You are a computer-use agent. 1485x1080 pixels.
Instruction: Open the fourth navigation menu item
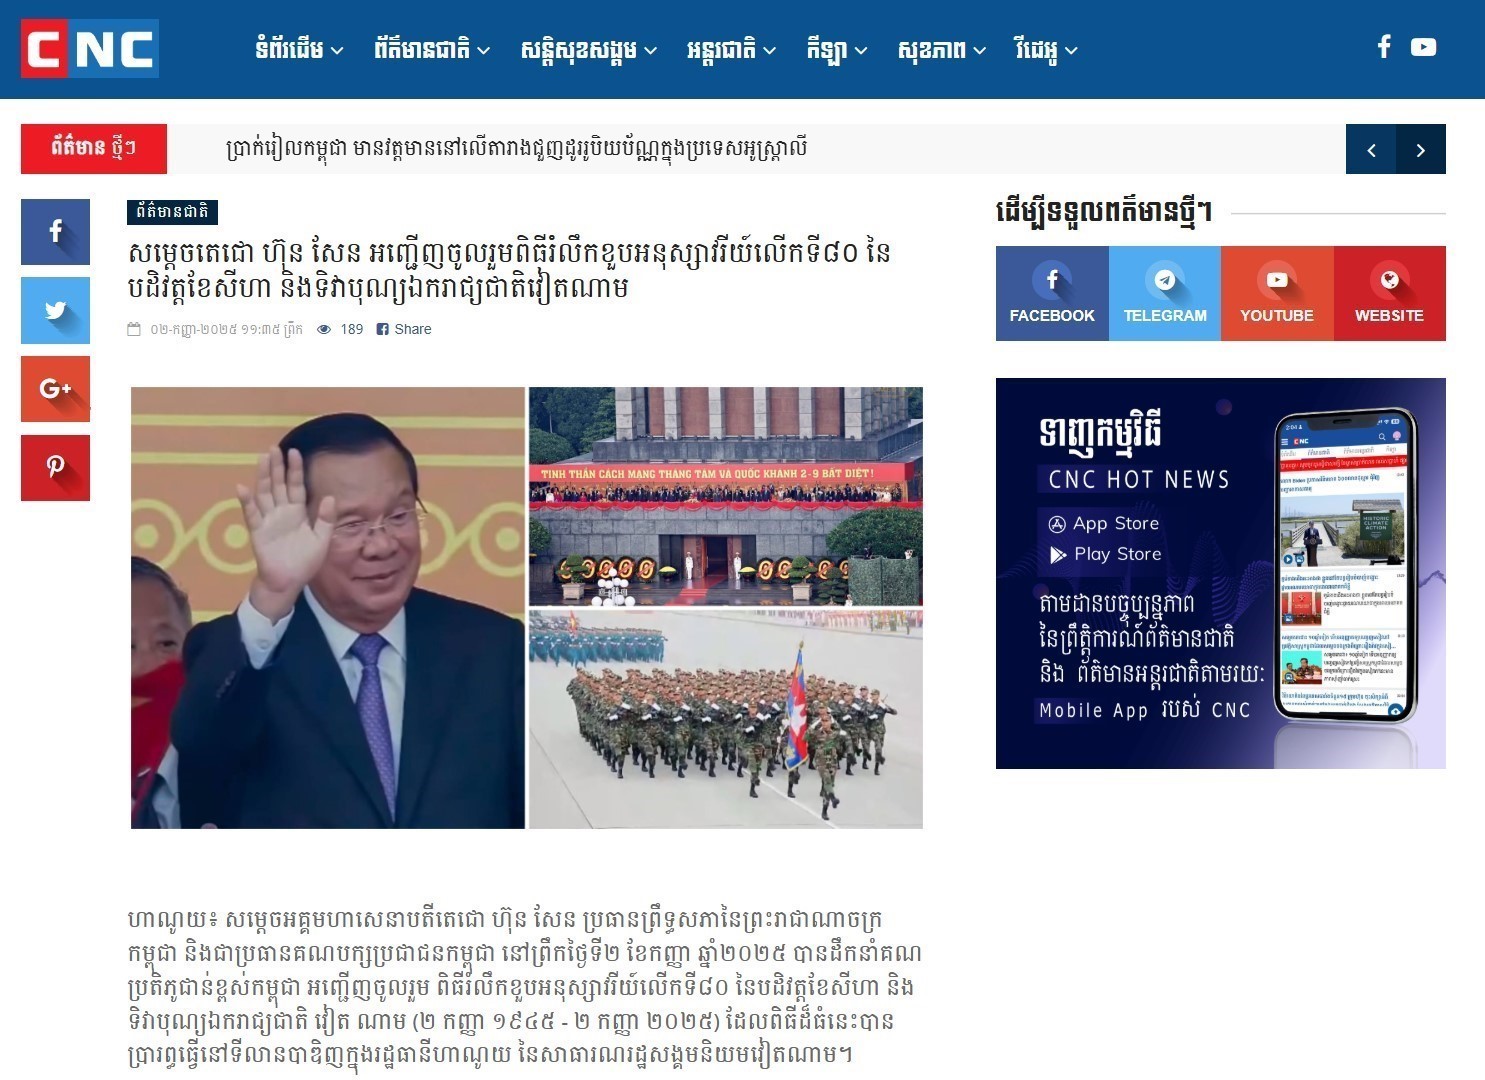point(731,49)
